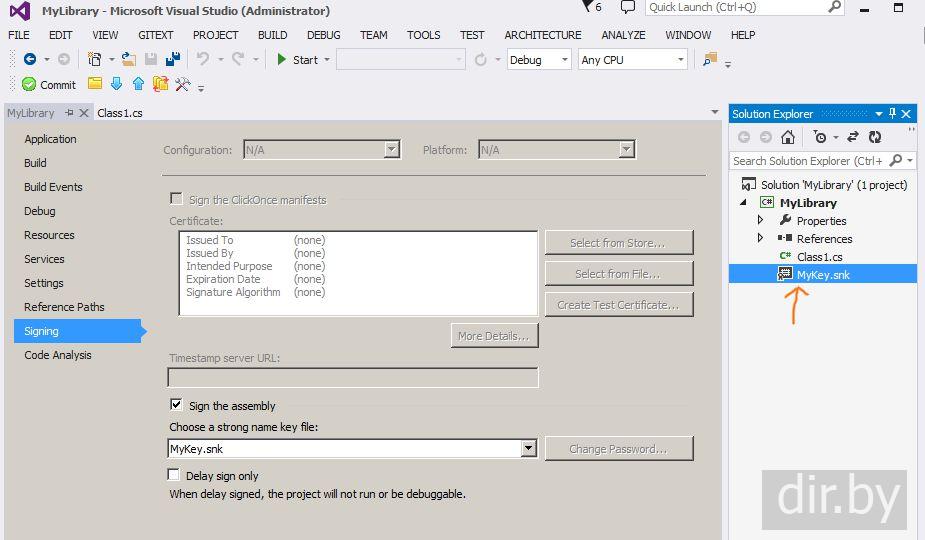The image size is (925, 540).
Task: Open the feedback speech bubble icon
Action: pyautogui.click(x=628, y=7)
